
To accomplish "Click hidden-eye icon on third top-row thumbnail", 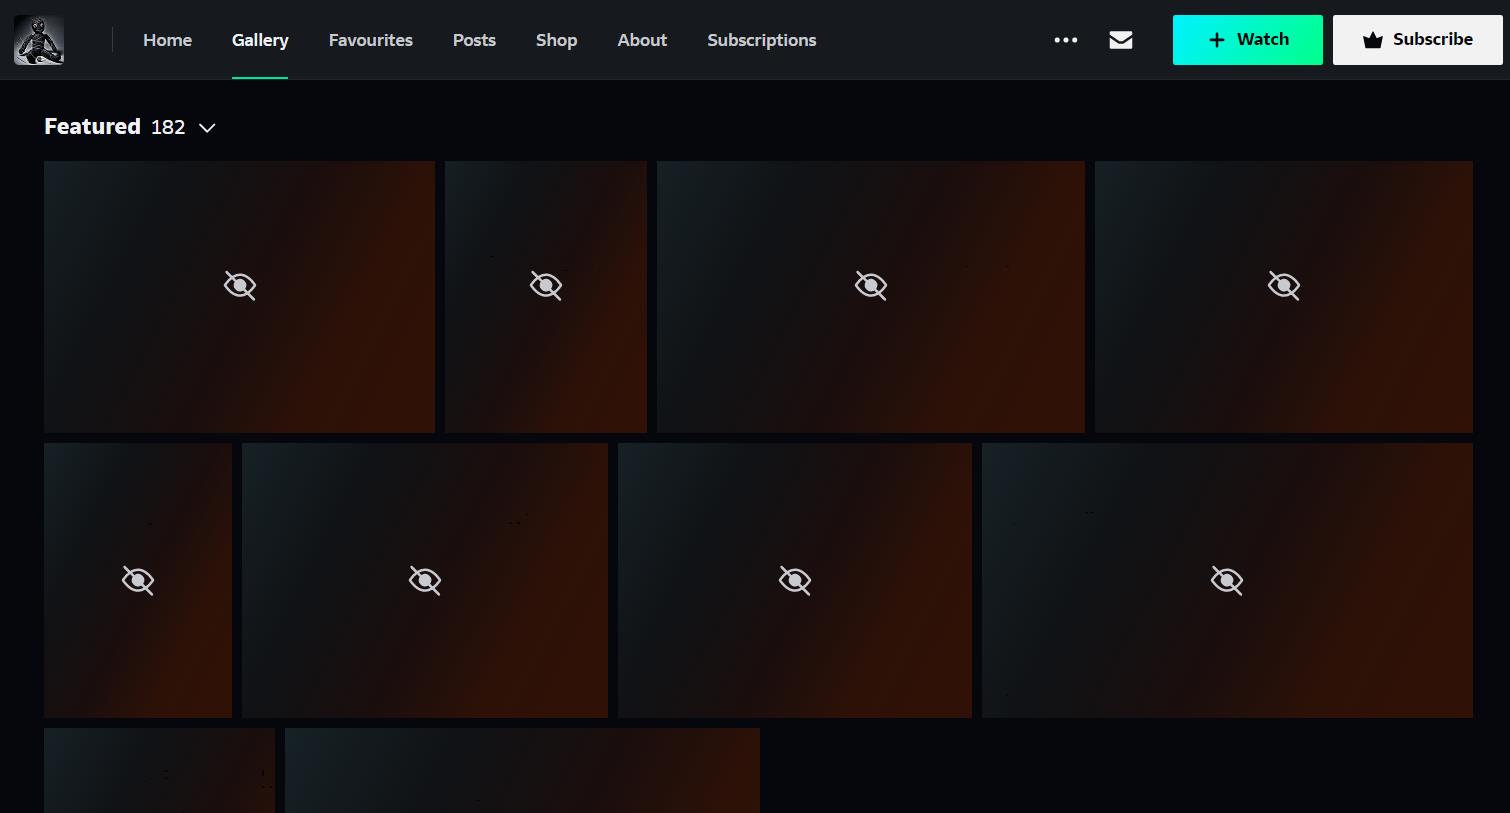I will [871, 286].
